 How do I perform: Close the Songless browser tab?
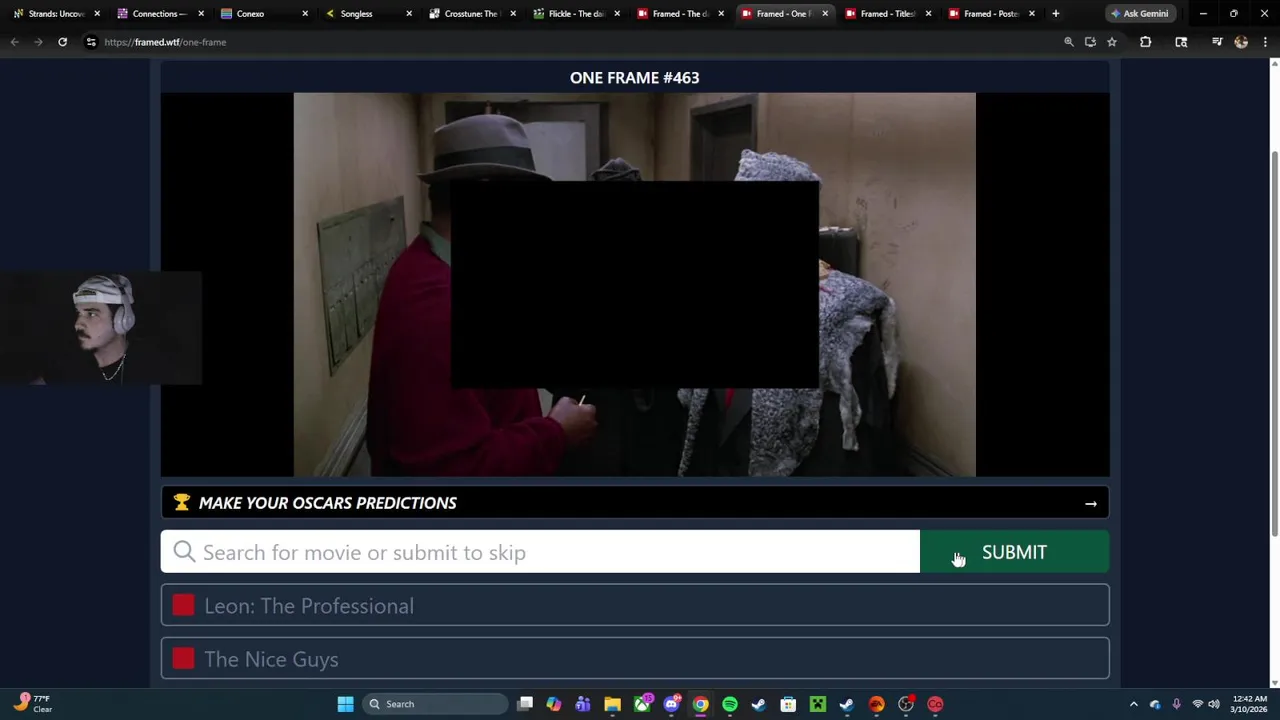pyautogui.click(x=408, y=14)
